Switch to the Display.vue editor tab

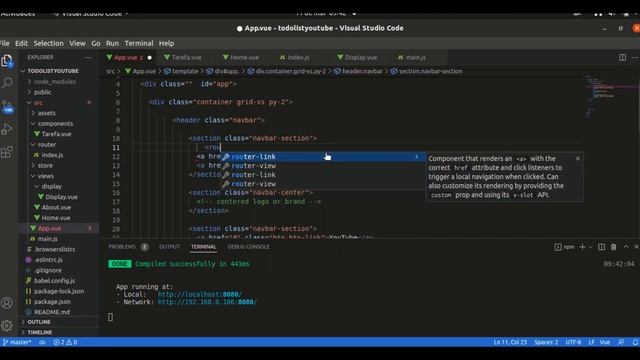click(361, 58)
